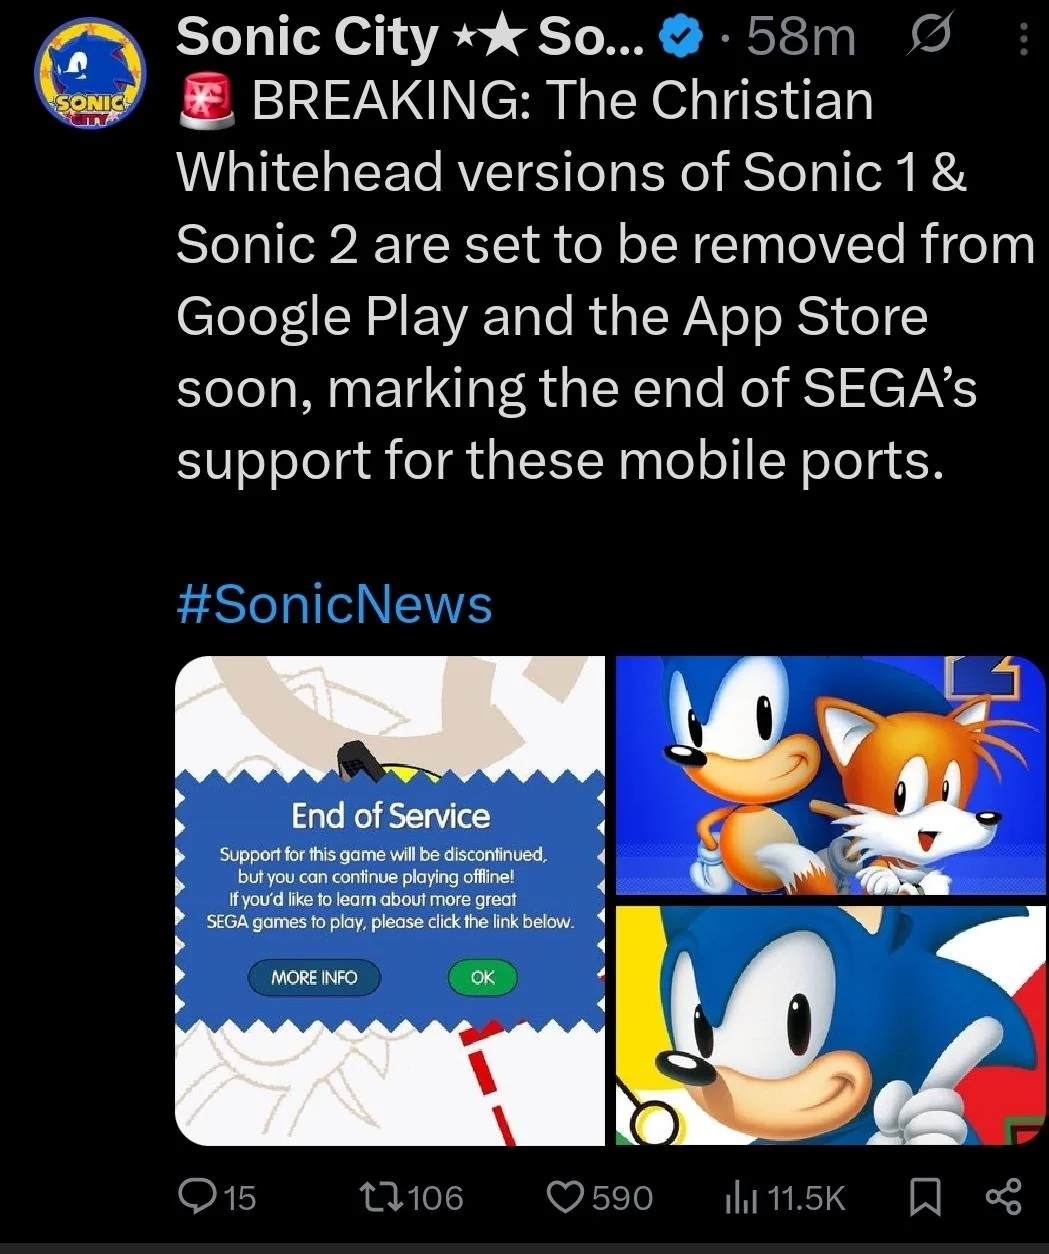Open the #SonicNews hashtag
Image resolution: width=1049 pixels, height=1254 pixels.
tap(334, 605)
